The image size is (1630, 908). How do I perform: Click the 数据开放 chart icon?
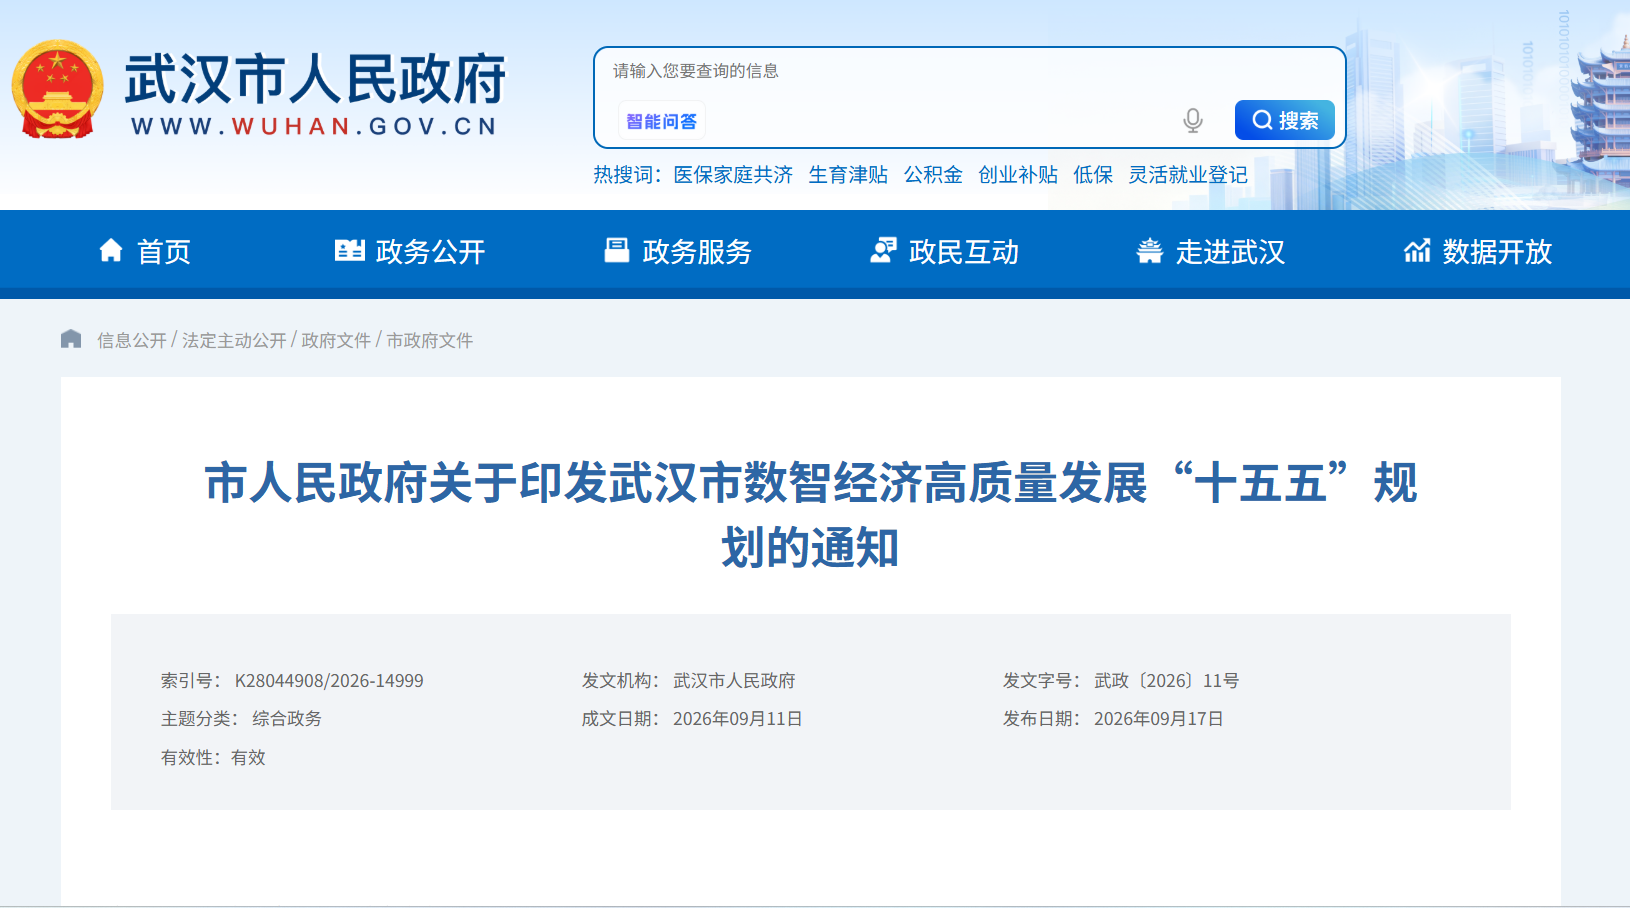pos(1417,251)
